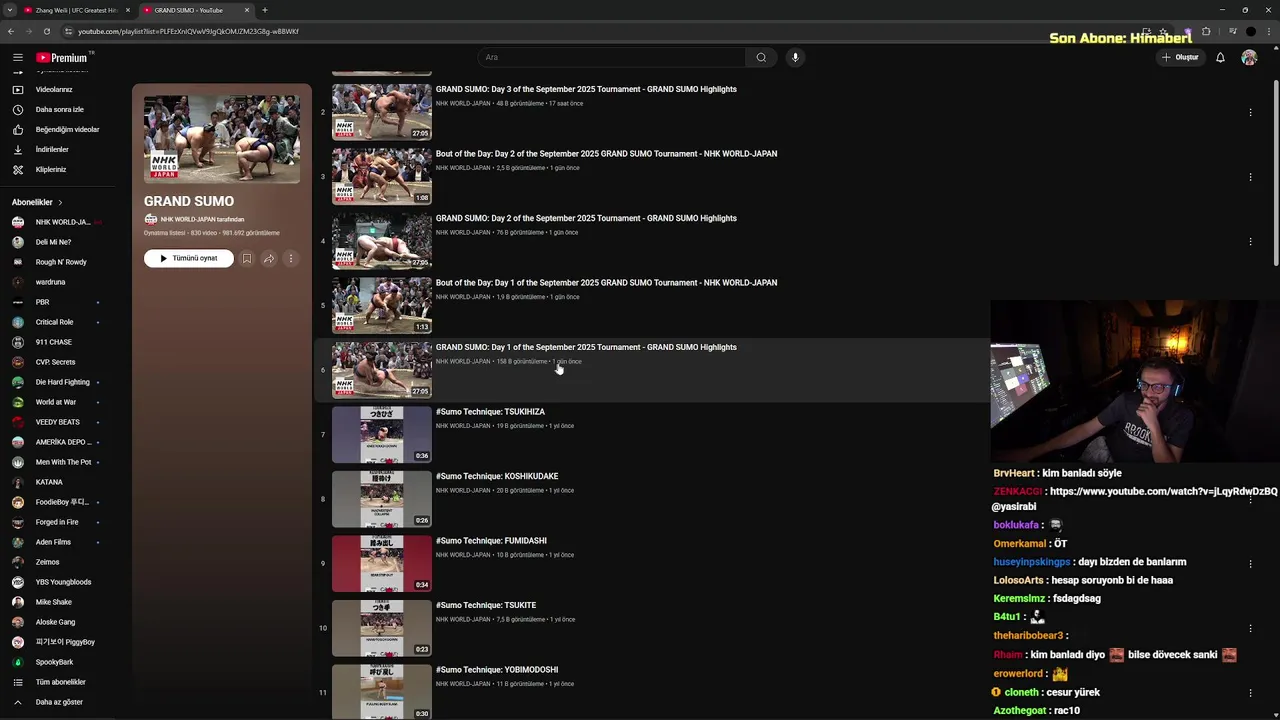
Task: Close the Zhang Weili UFC tab
Action: 127,10
